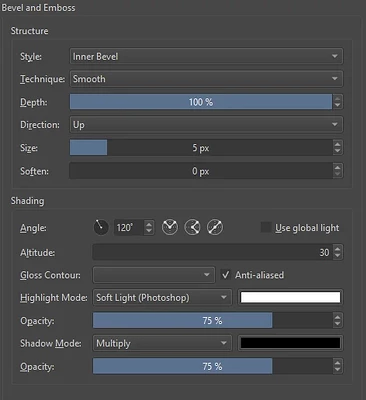Open the Technique dropdown showing Smooth
The image size is (366, 400).
point(206,79)
